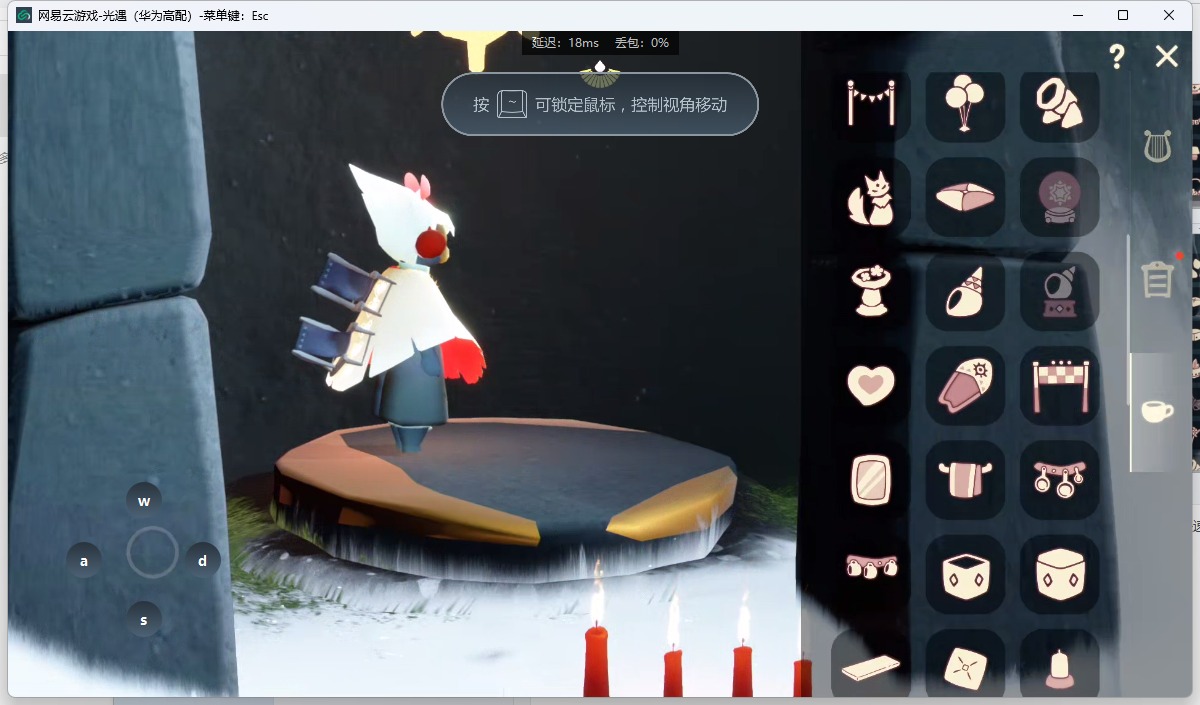
Task: Pick the open-top box item
Action: tap(965, 574)
